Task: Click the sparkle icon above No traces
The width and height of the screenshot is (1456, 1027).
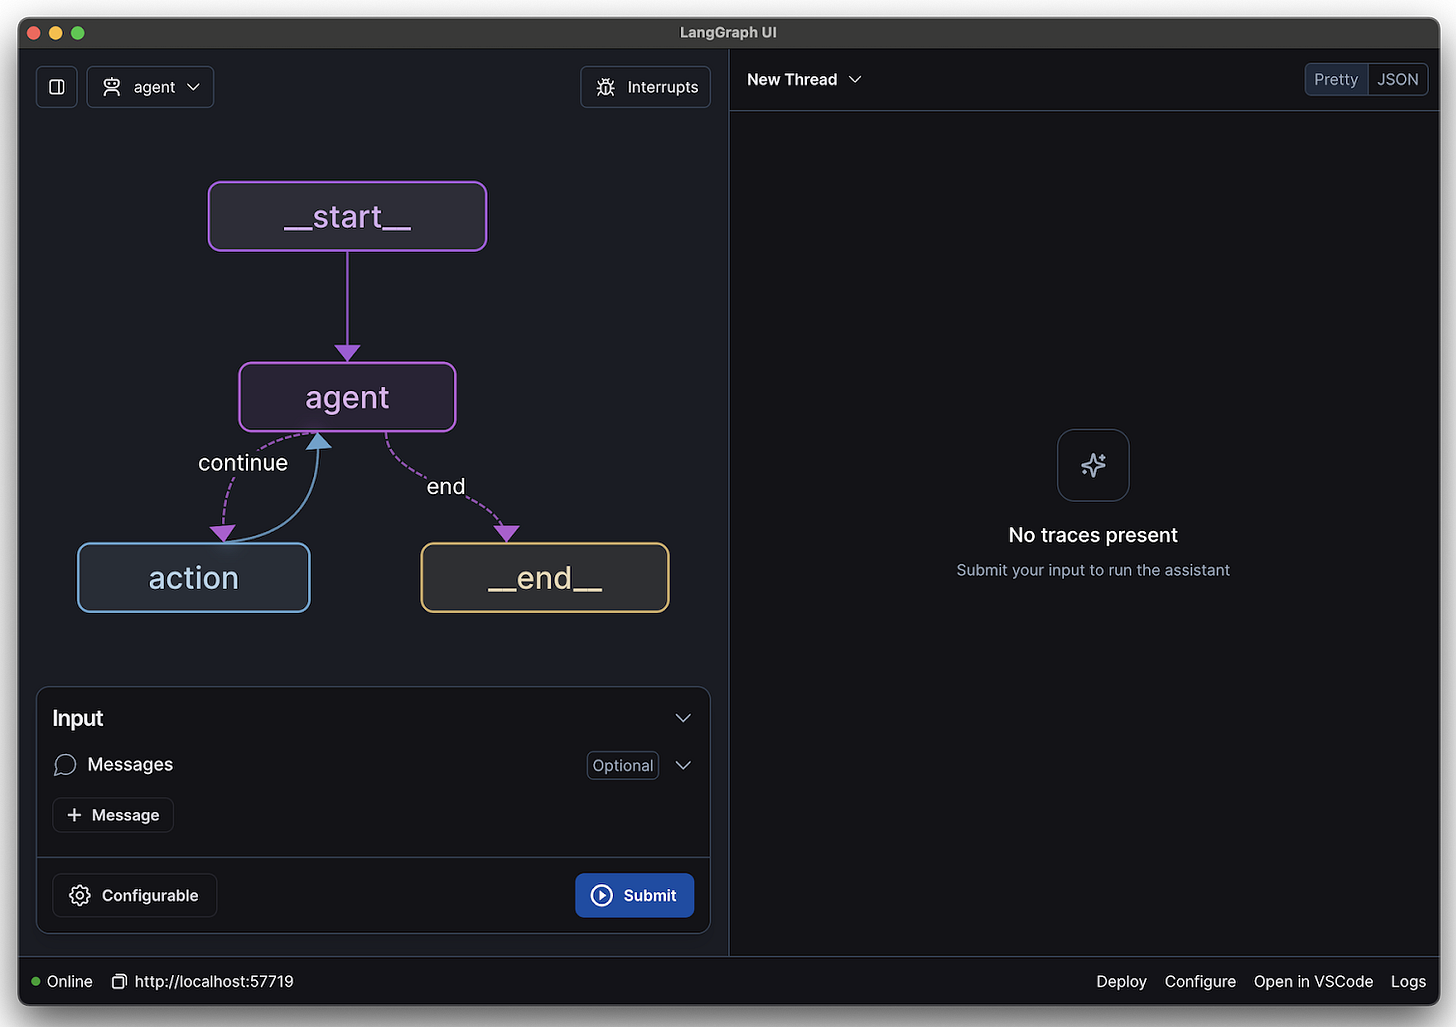Action: pos(1093,465)
